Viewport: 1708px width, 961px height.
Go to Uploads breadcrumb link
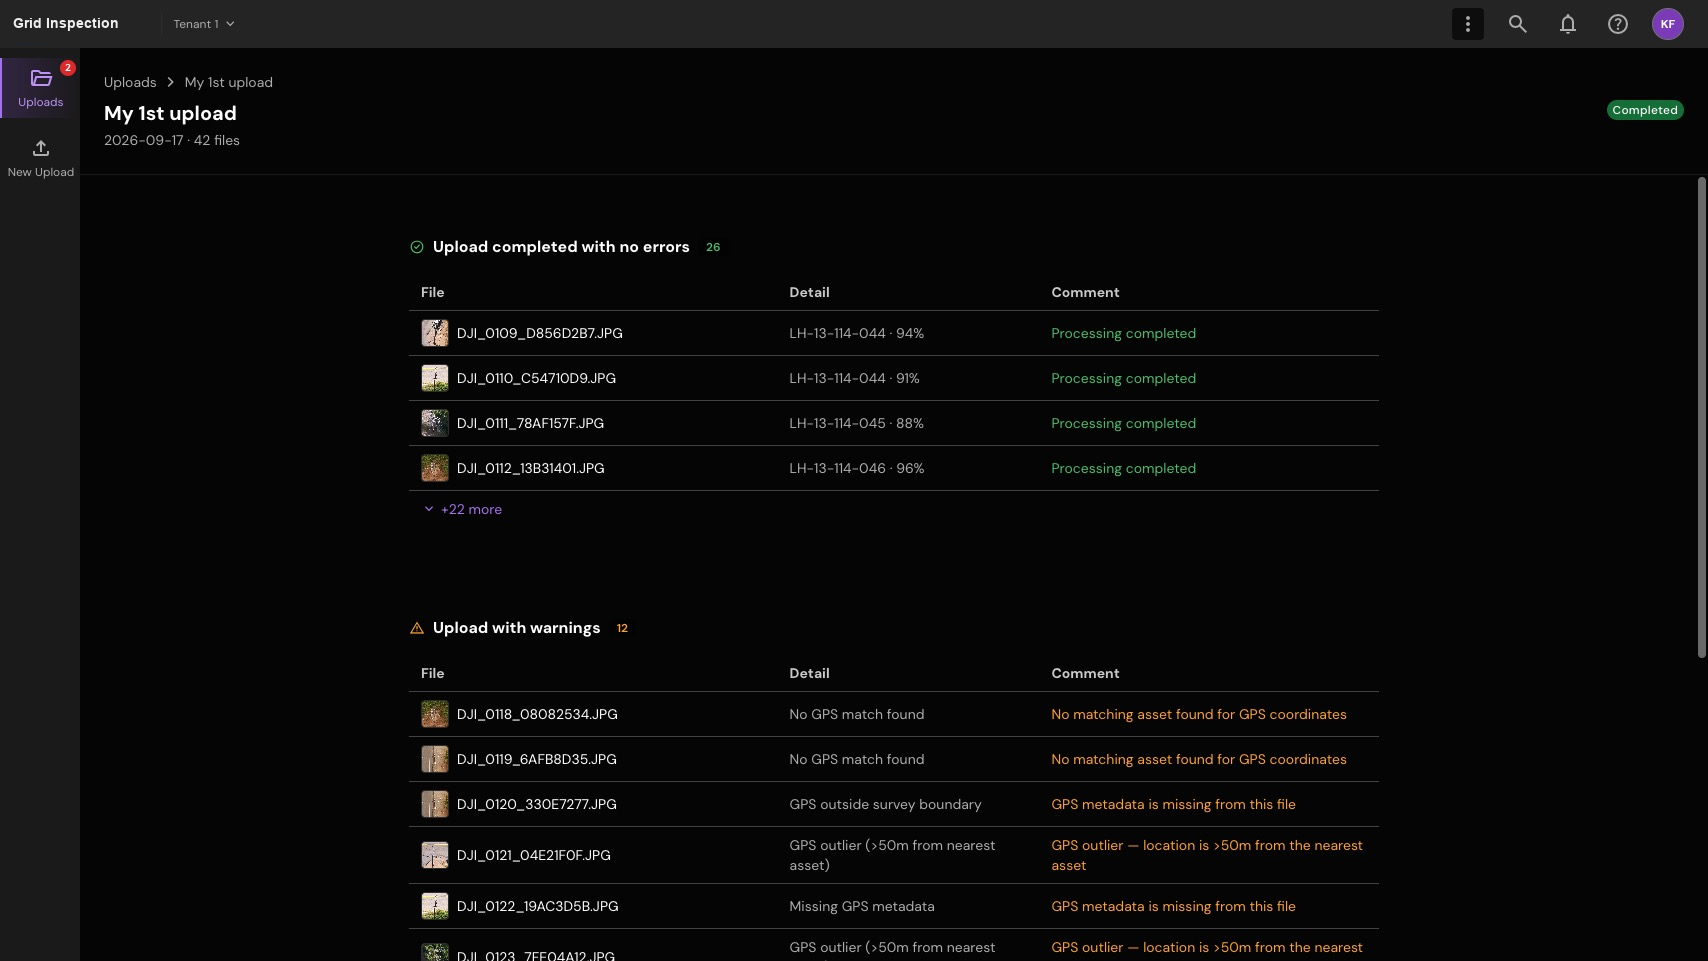pyautogui.click(x=130, y=82)
